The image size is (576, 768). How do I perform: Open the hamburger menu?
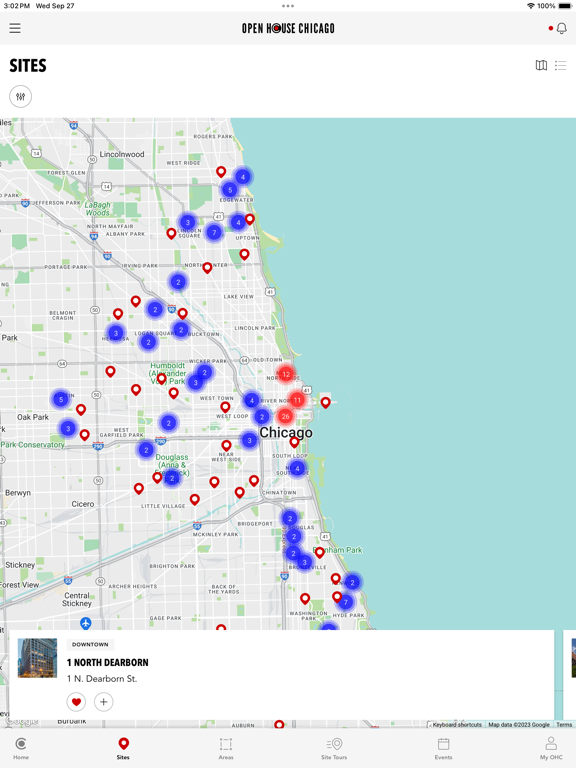[x=15, y=28]
